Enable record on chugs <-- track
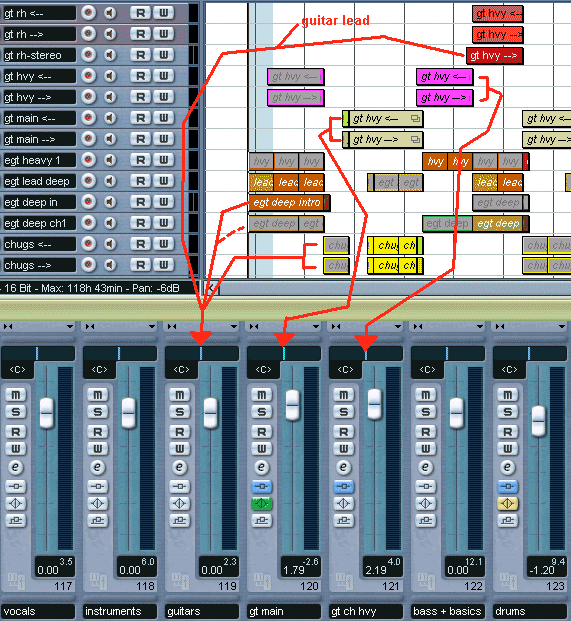This screenshot has height=621, width=571. [88, 244]
